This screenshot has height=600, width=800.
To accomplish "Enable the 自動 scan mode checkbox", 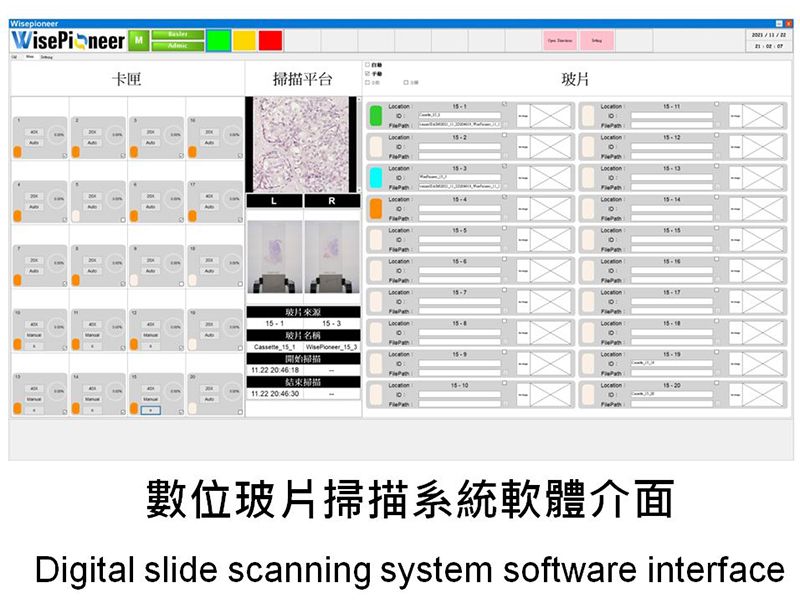I will (368, 66).
